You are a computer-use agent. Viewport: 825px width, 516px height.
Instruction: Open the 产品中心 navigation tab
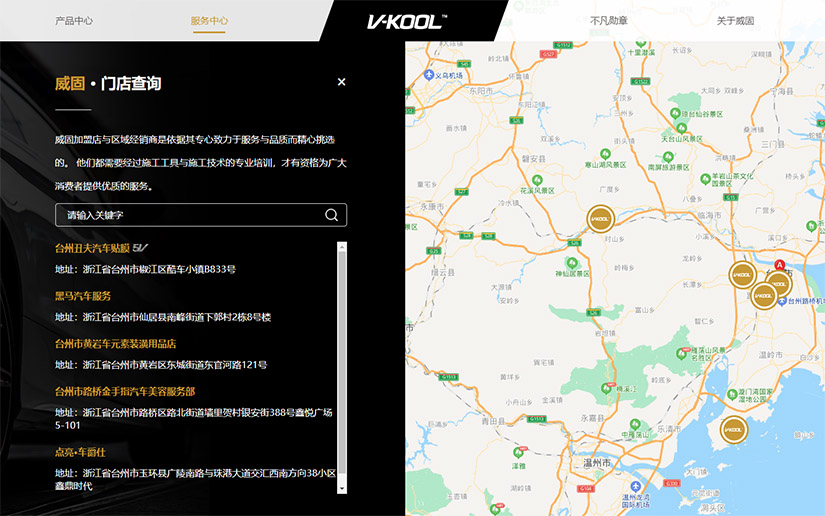point(74,21)
